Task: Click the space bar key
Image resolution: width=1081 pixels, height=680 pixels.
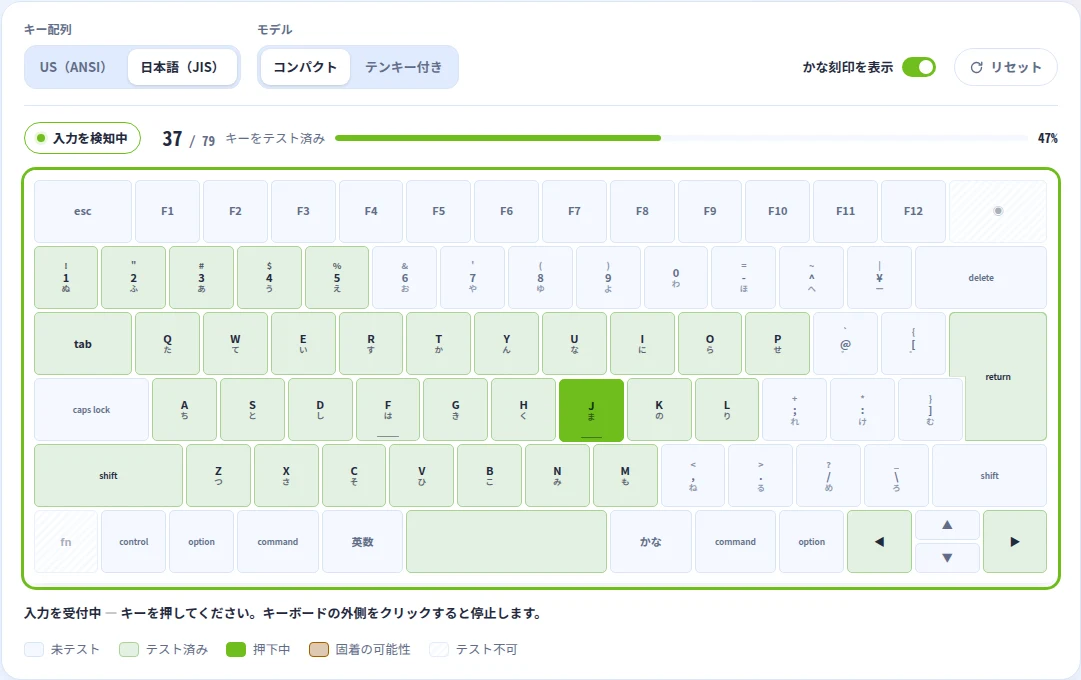Action: [507, 541]
